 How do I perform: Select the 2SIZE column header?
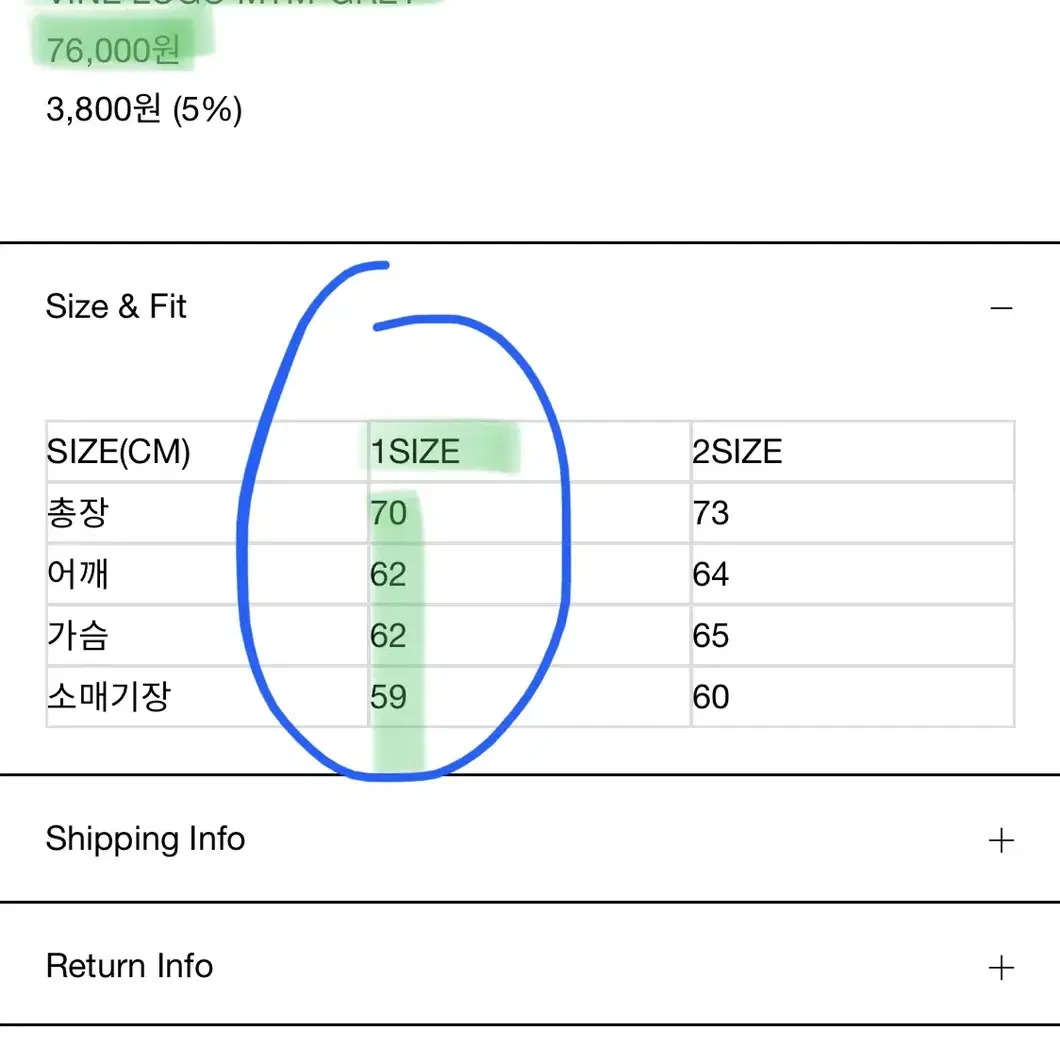pos(737,451)
